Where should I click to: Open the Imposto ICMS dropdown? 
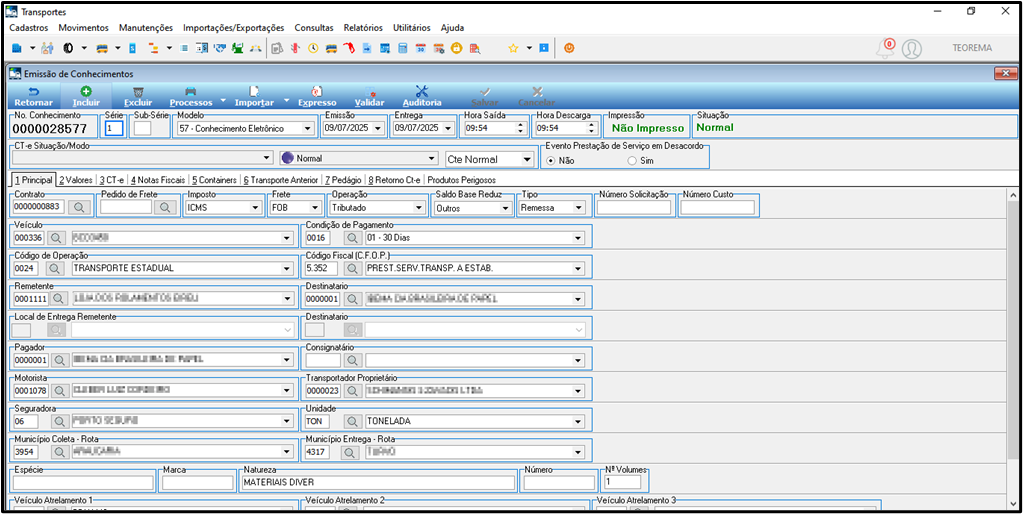tap(255, 207)
